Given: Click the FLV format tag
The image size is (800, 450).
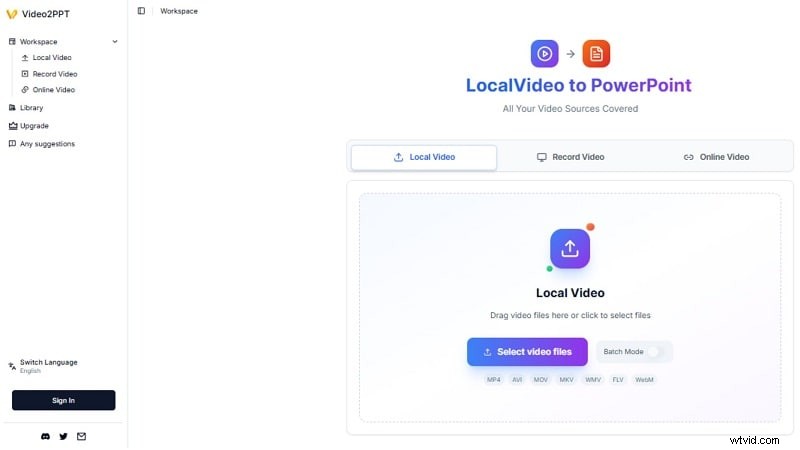Looking at the screenshot, I should 618,380.
